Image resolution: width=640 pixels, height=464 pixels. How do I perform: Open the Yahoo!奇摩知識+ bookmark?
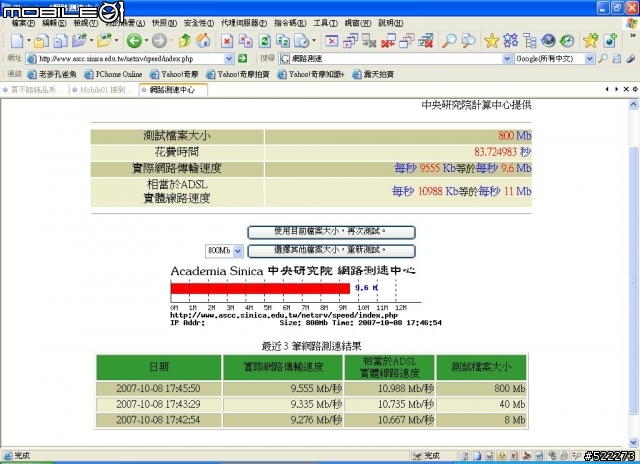tap(311, 74)
